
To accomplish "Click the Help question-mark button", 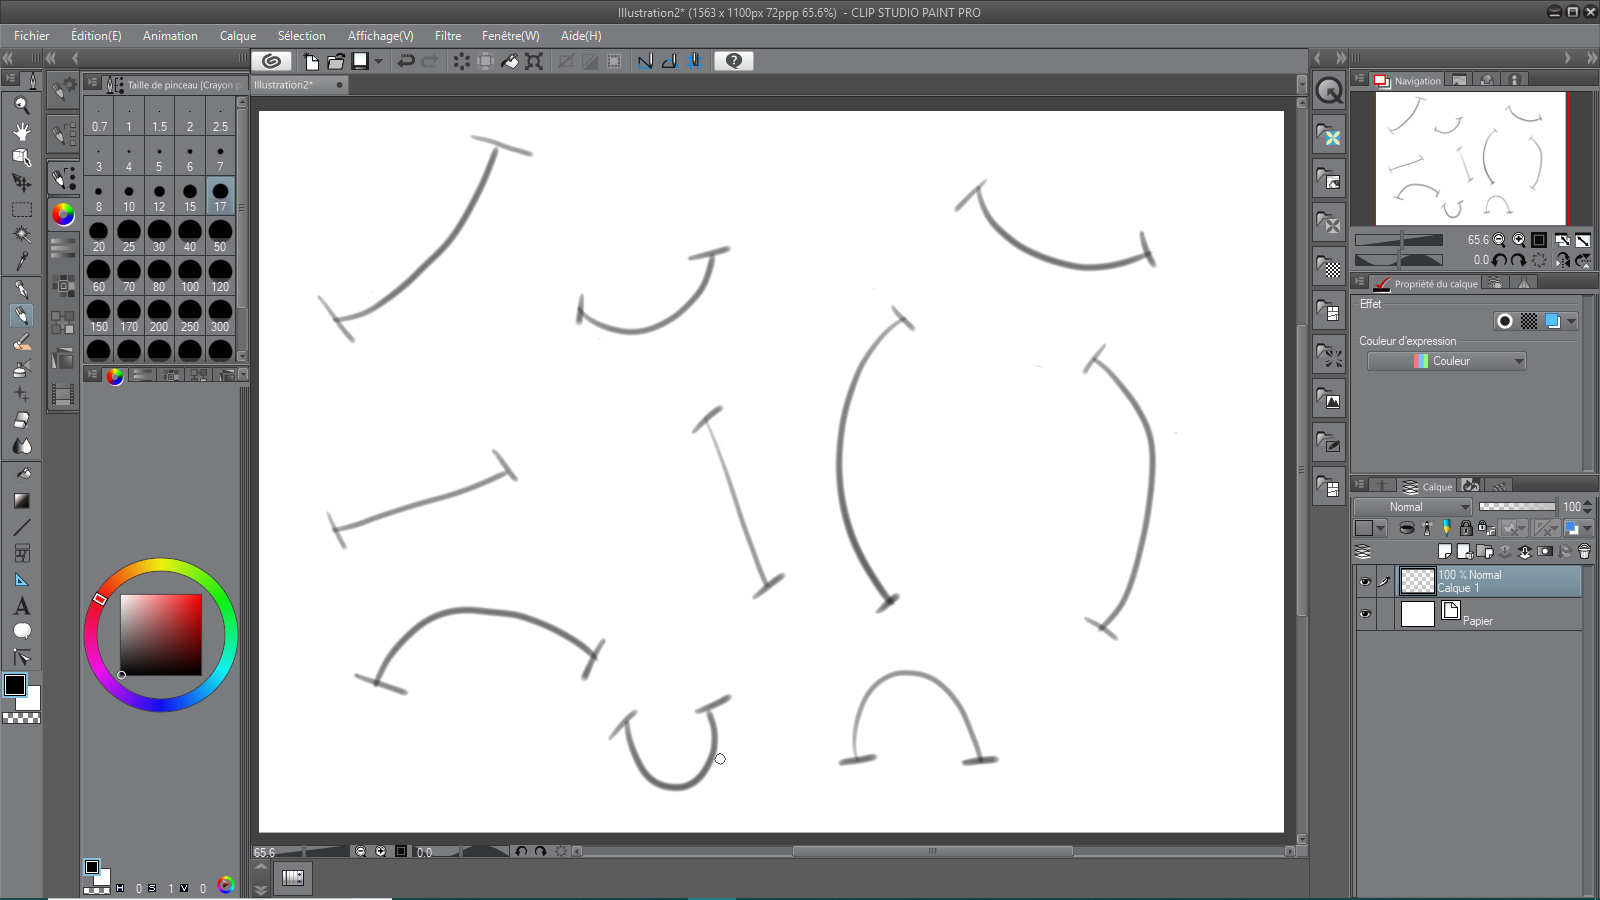I will click(733, 61).
